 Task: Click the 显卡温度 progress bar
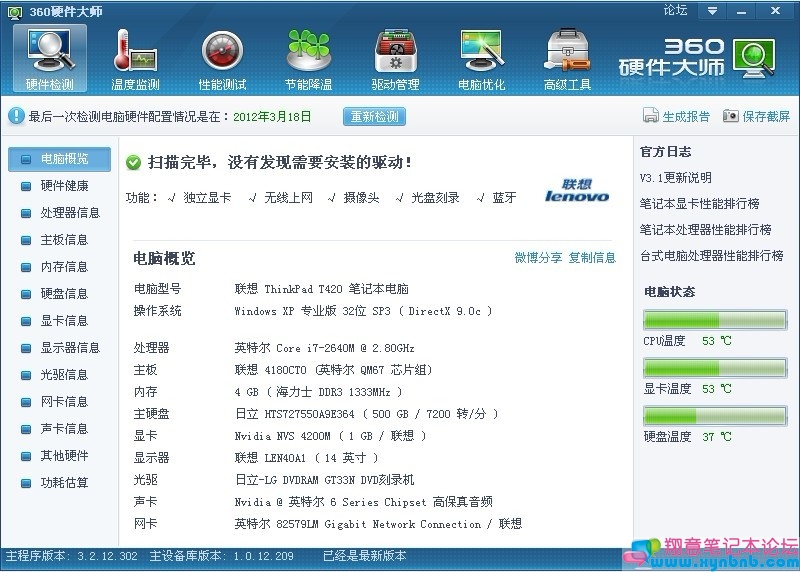click(x=715, y=368)
